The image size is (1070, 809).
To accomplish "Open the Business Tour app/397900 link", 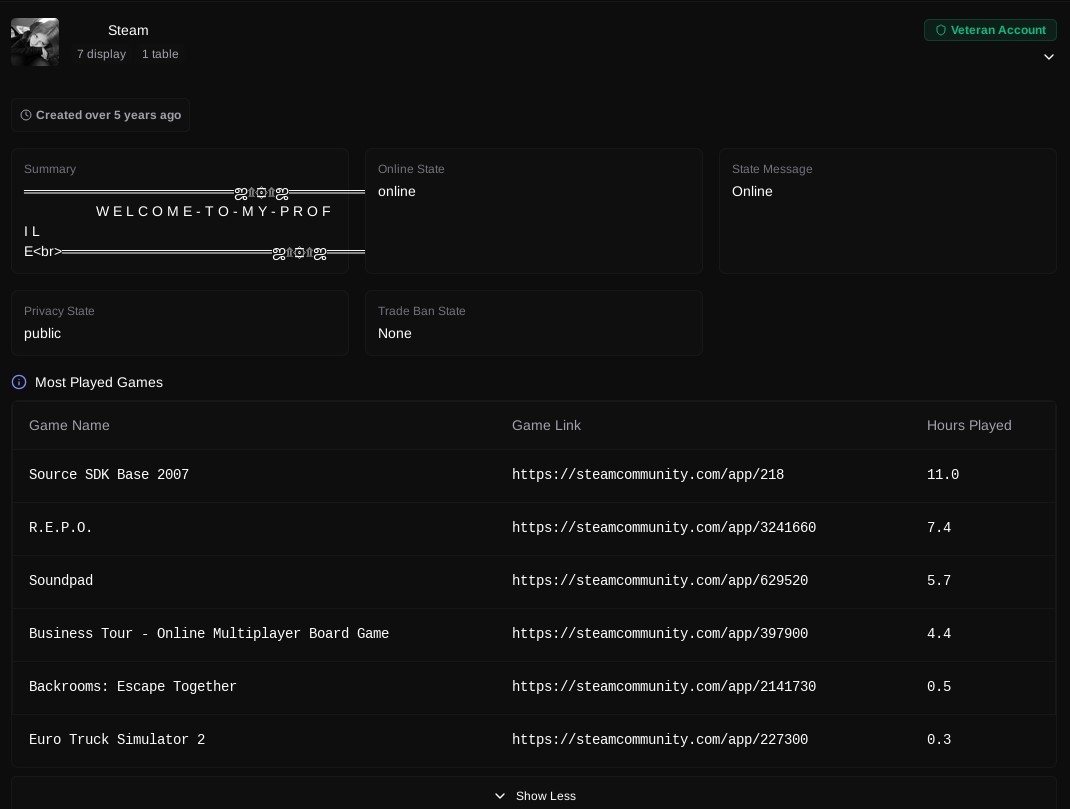I will tap(660, 634).
